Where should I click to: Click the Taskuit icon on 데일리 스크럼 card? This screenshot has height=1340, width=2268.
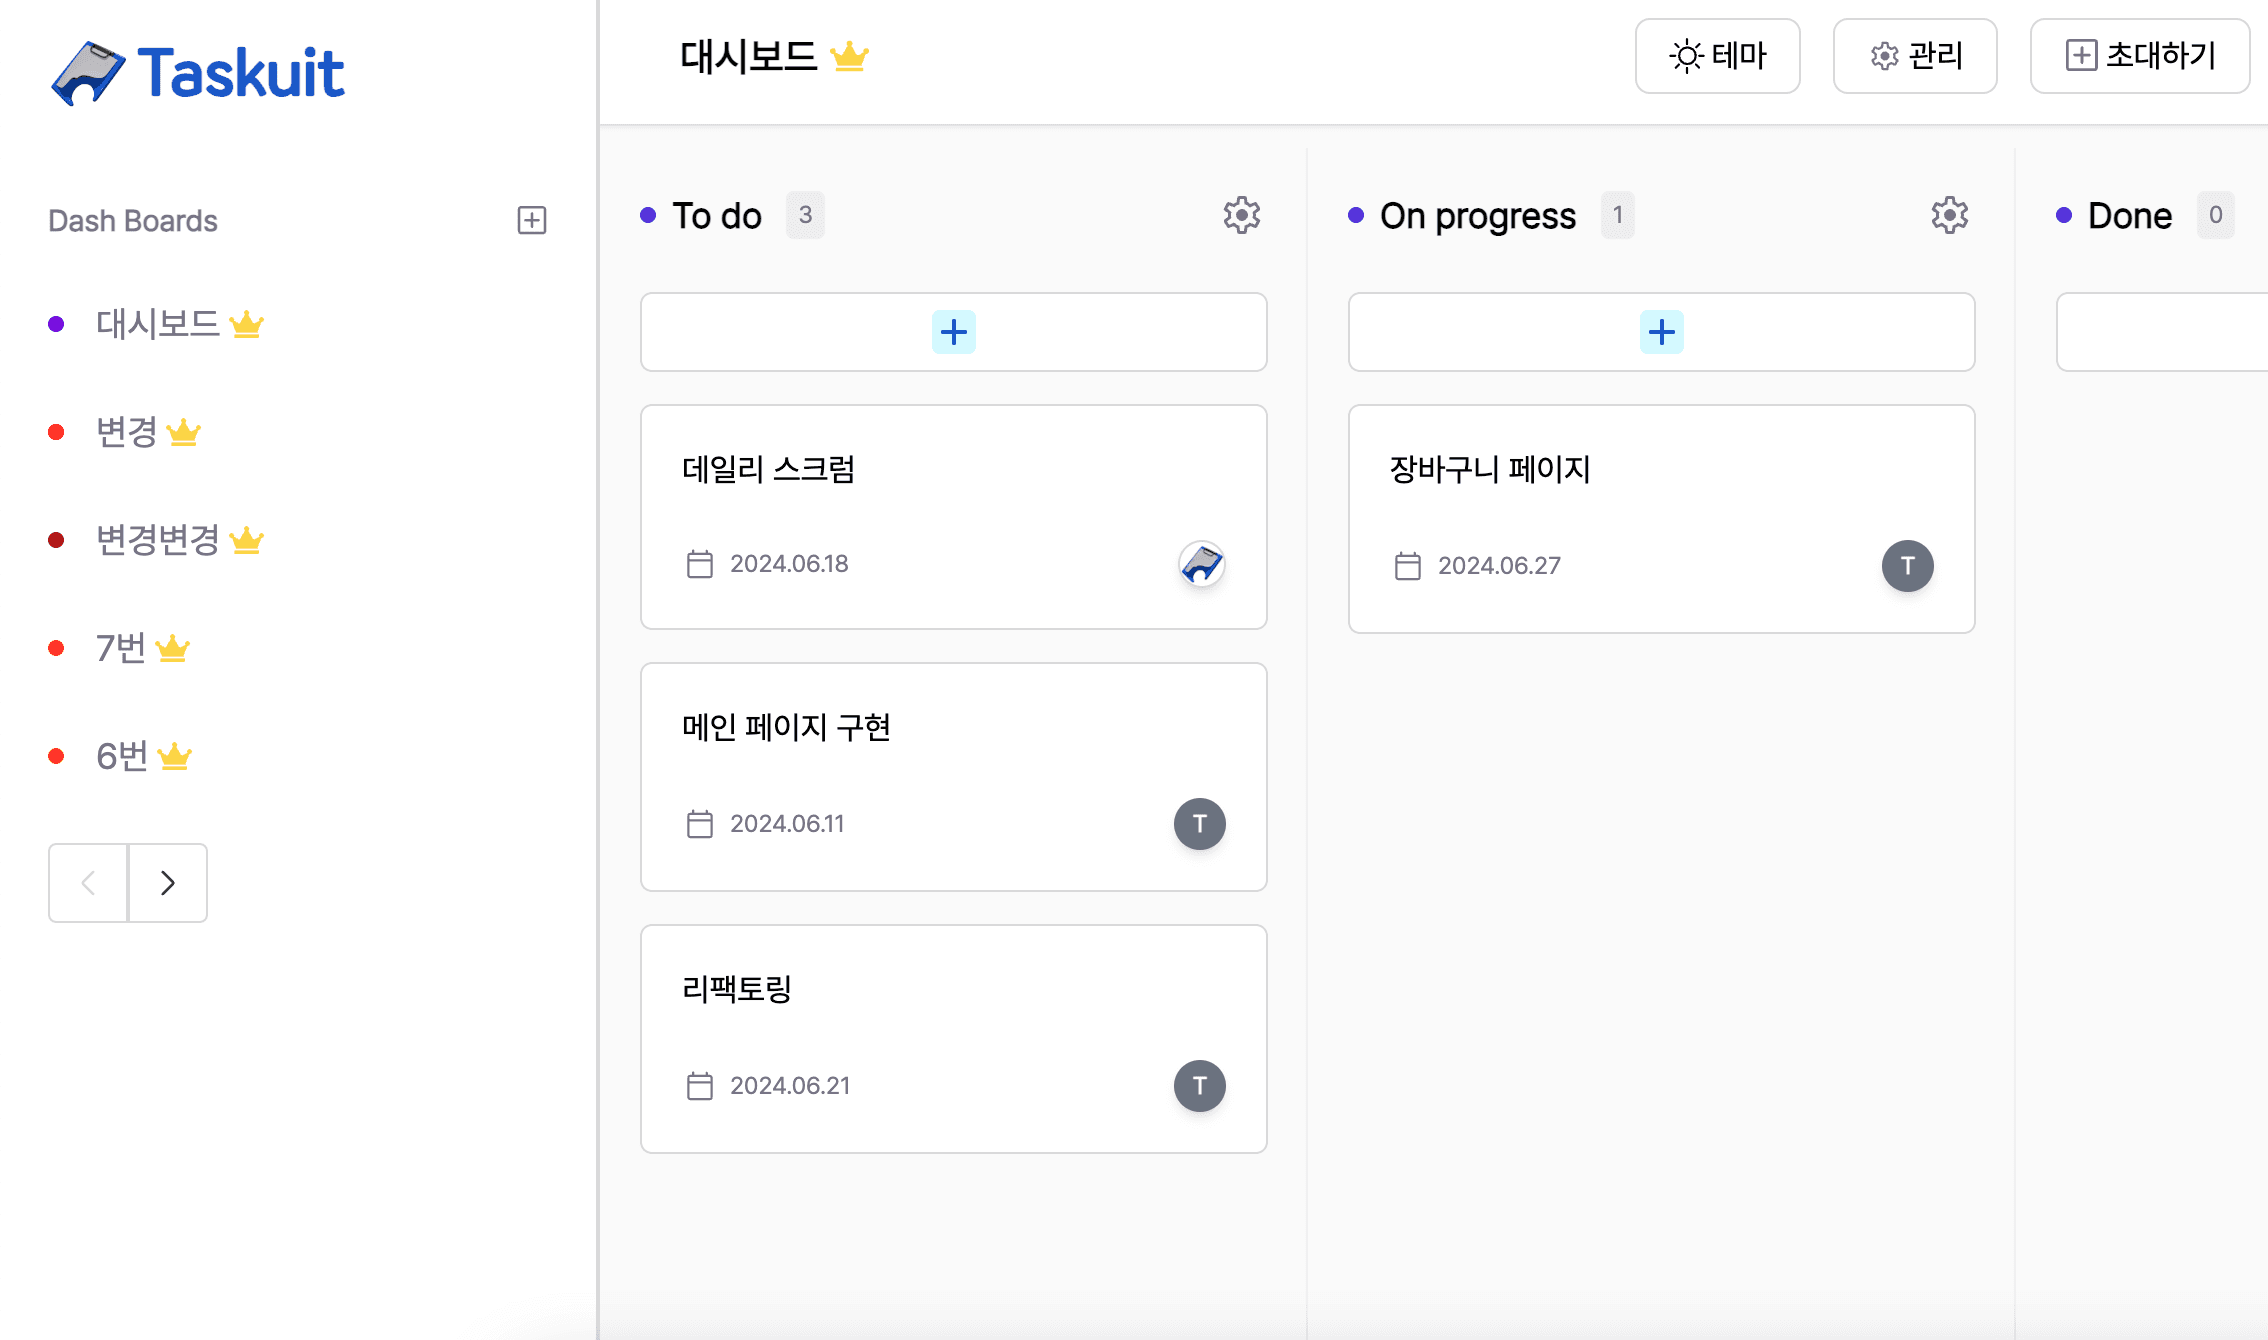tap(1201, 564)
